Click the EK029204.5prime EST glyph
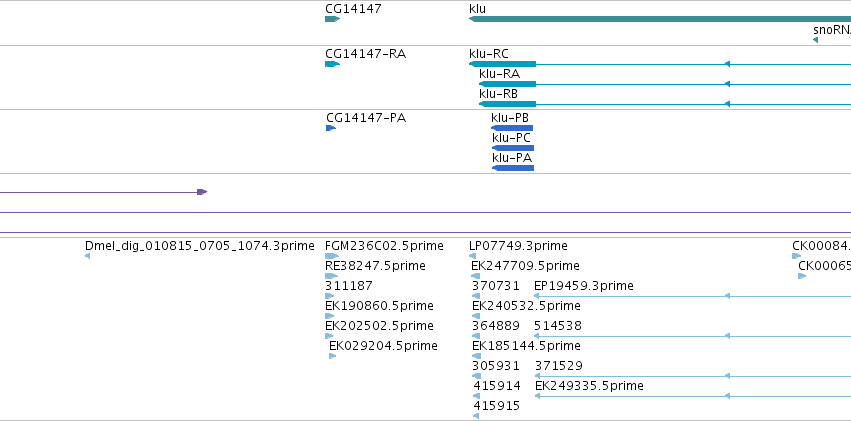Viewport: 851px width, 421px height. pyautogui.click(x=333, y=356)
